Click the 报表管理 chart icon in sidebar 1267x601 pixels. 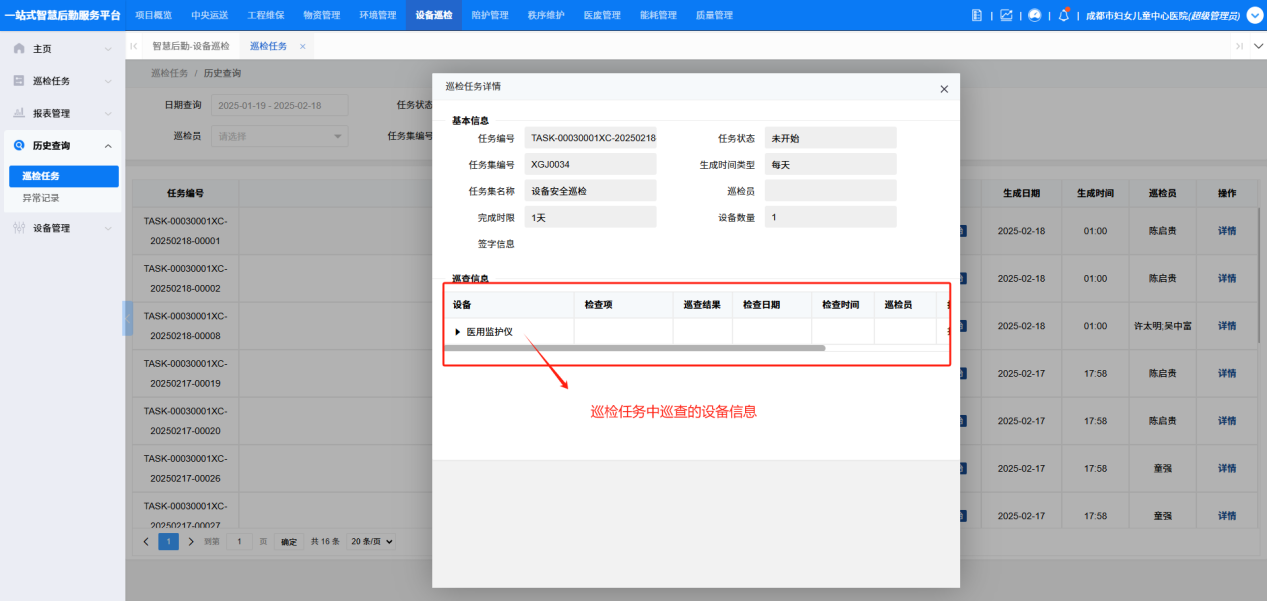click(x=19, y=113)
